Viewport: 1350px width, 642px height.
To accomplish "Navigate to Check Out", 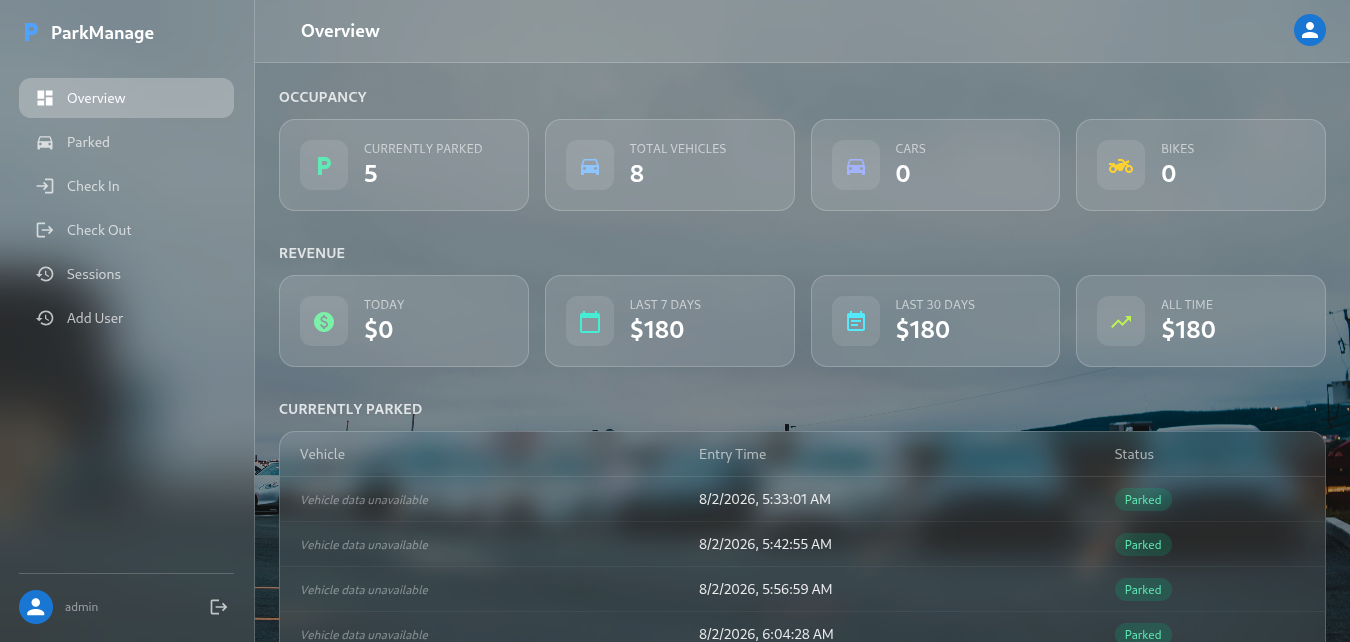I will (126, 230).
